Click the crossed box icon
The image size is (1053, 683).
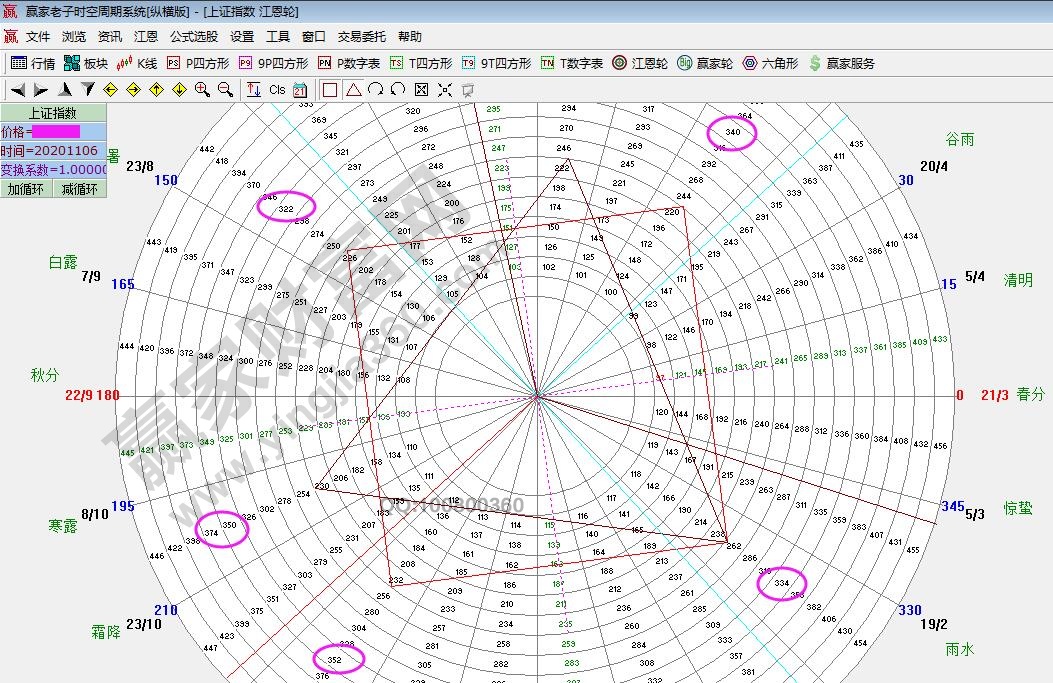pos(421,90)
